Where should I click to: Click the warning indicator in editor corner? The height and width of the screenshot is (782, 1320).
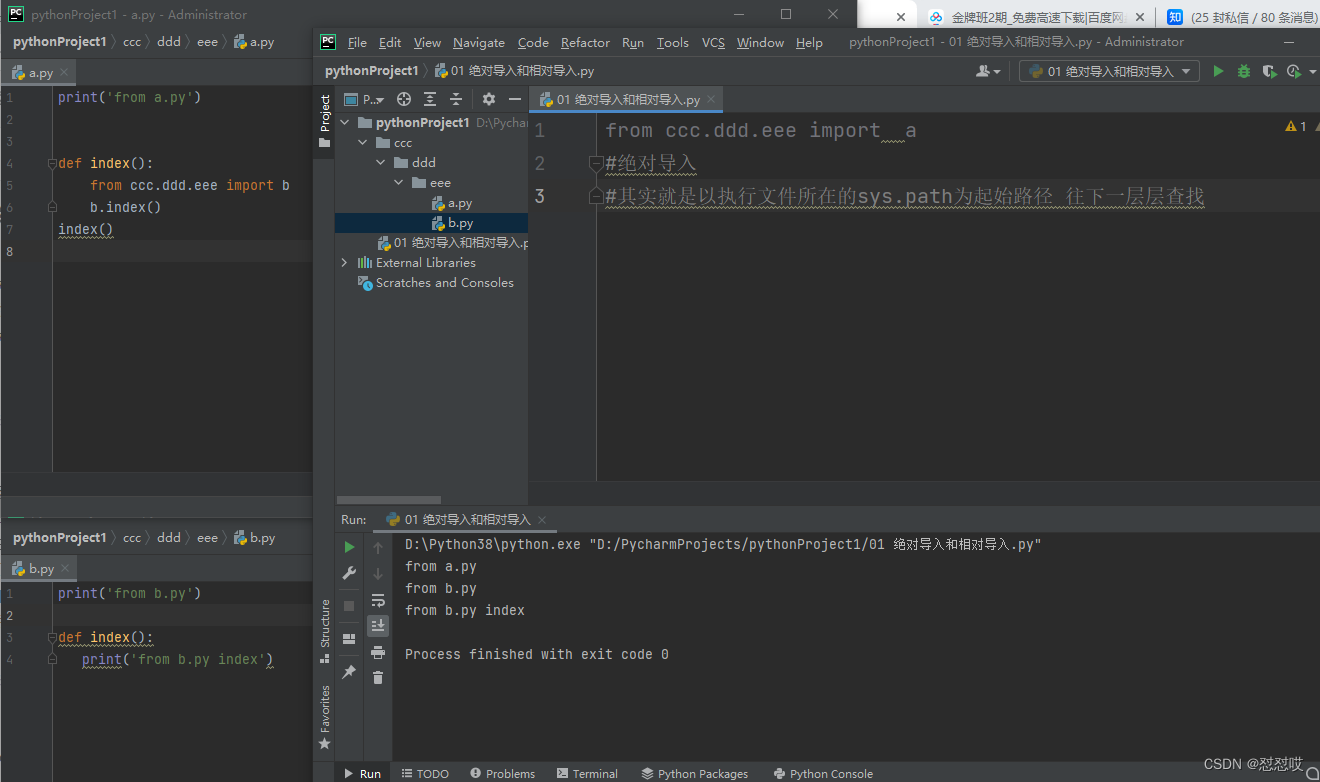(1296, 127)
